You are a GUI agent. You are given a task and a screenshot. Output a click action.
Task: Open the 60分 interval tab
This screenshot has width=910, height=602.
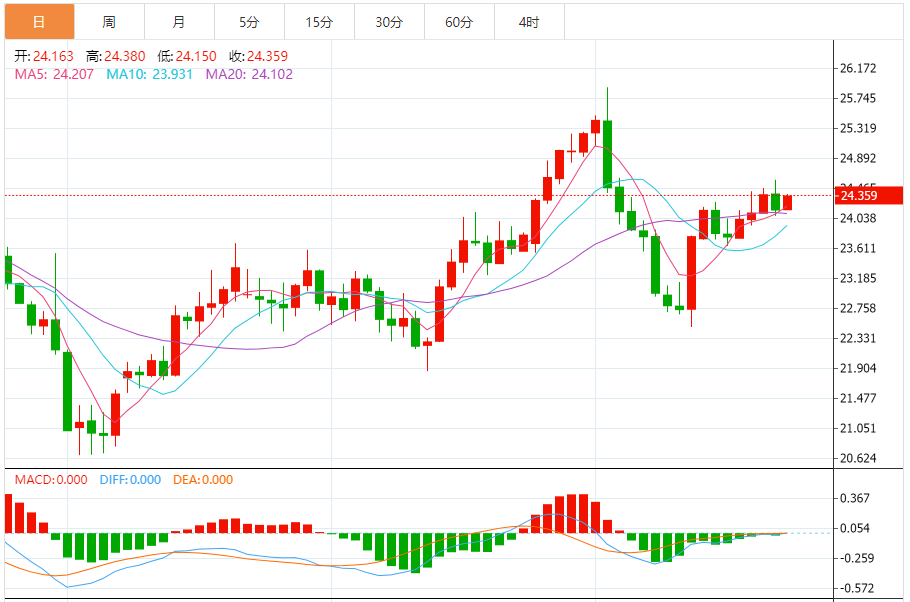(459, 22)
